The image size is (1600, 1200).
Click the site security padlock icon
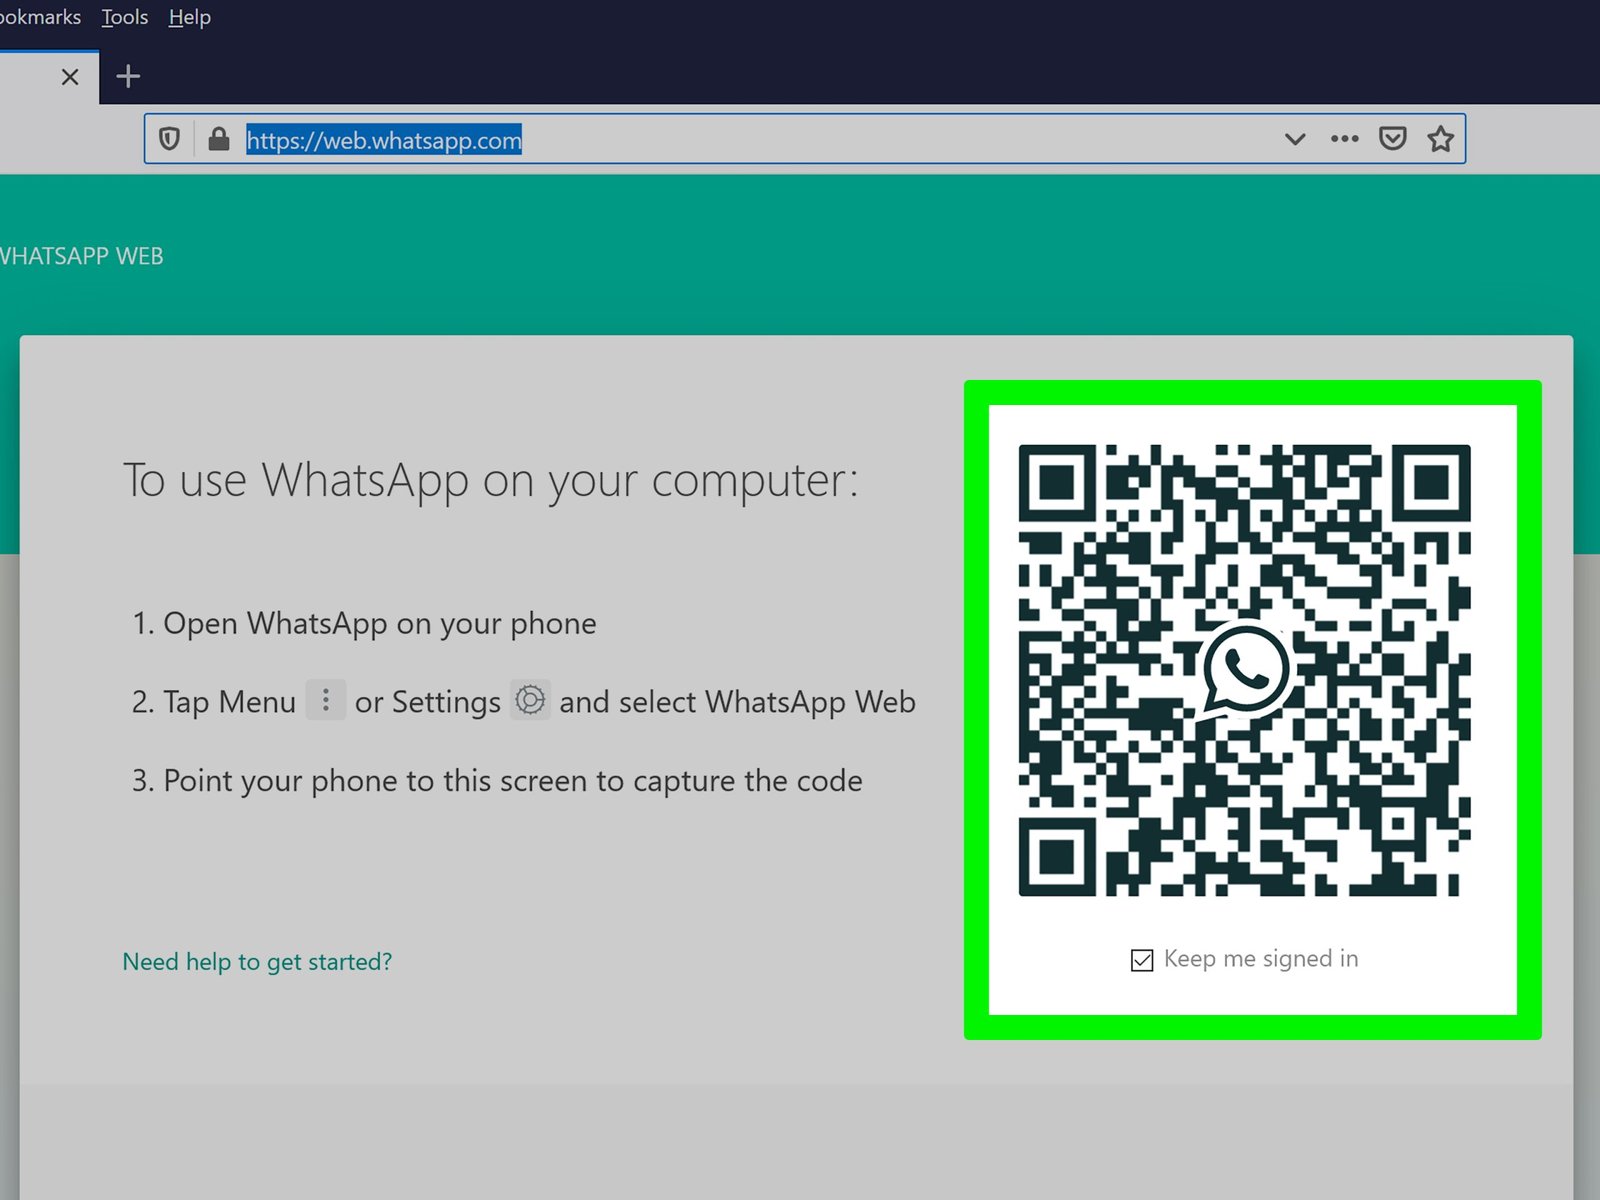coord(218,139)
